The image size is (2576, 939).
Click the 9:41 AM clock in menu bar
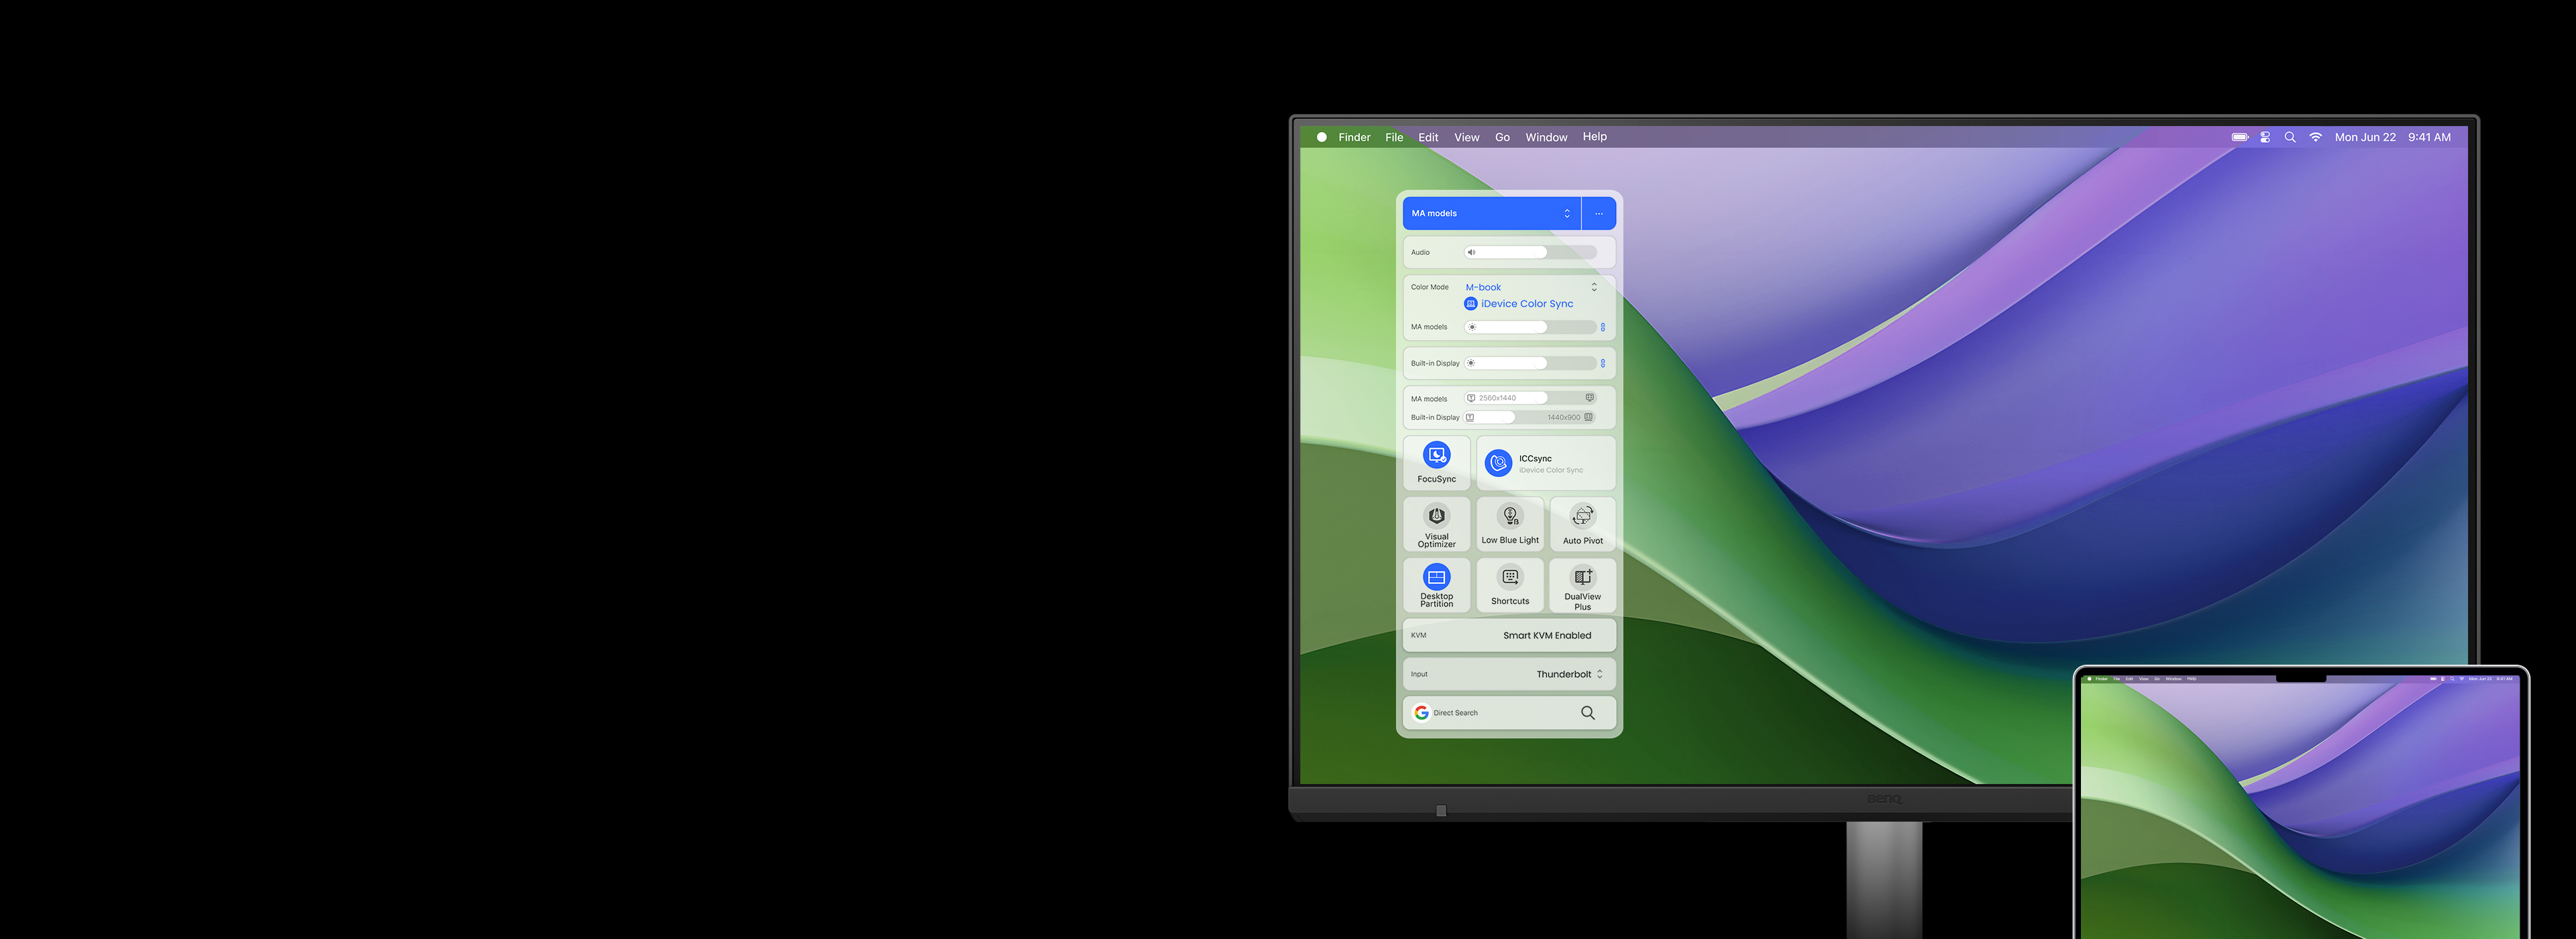pos(2429,137)
